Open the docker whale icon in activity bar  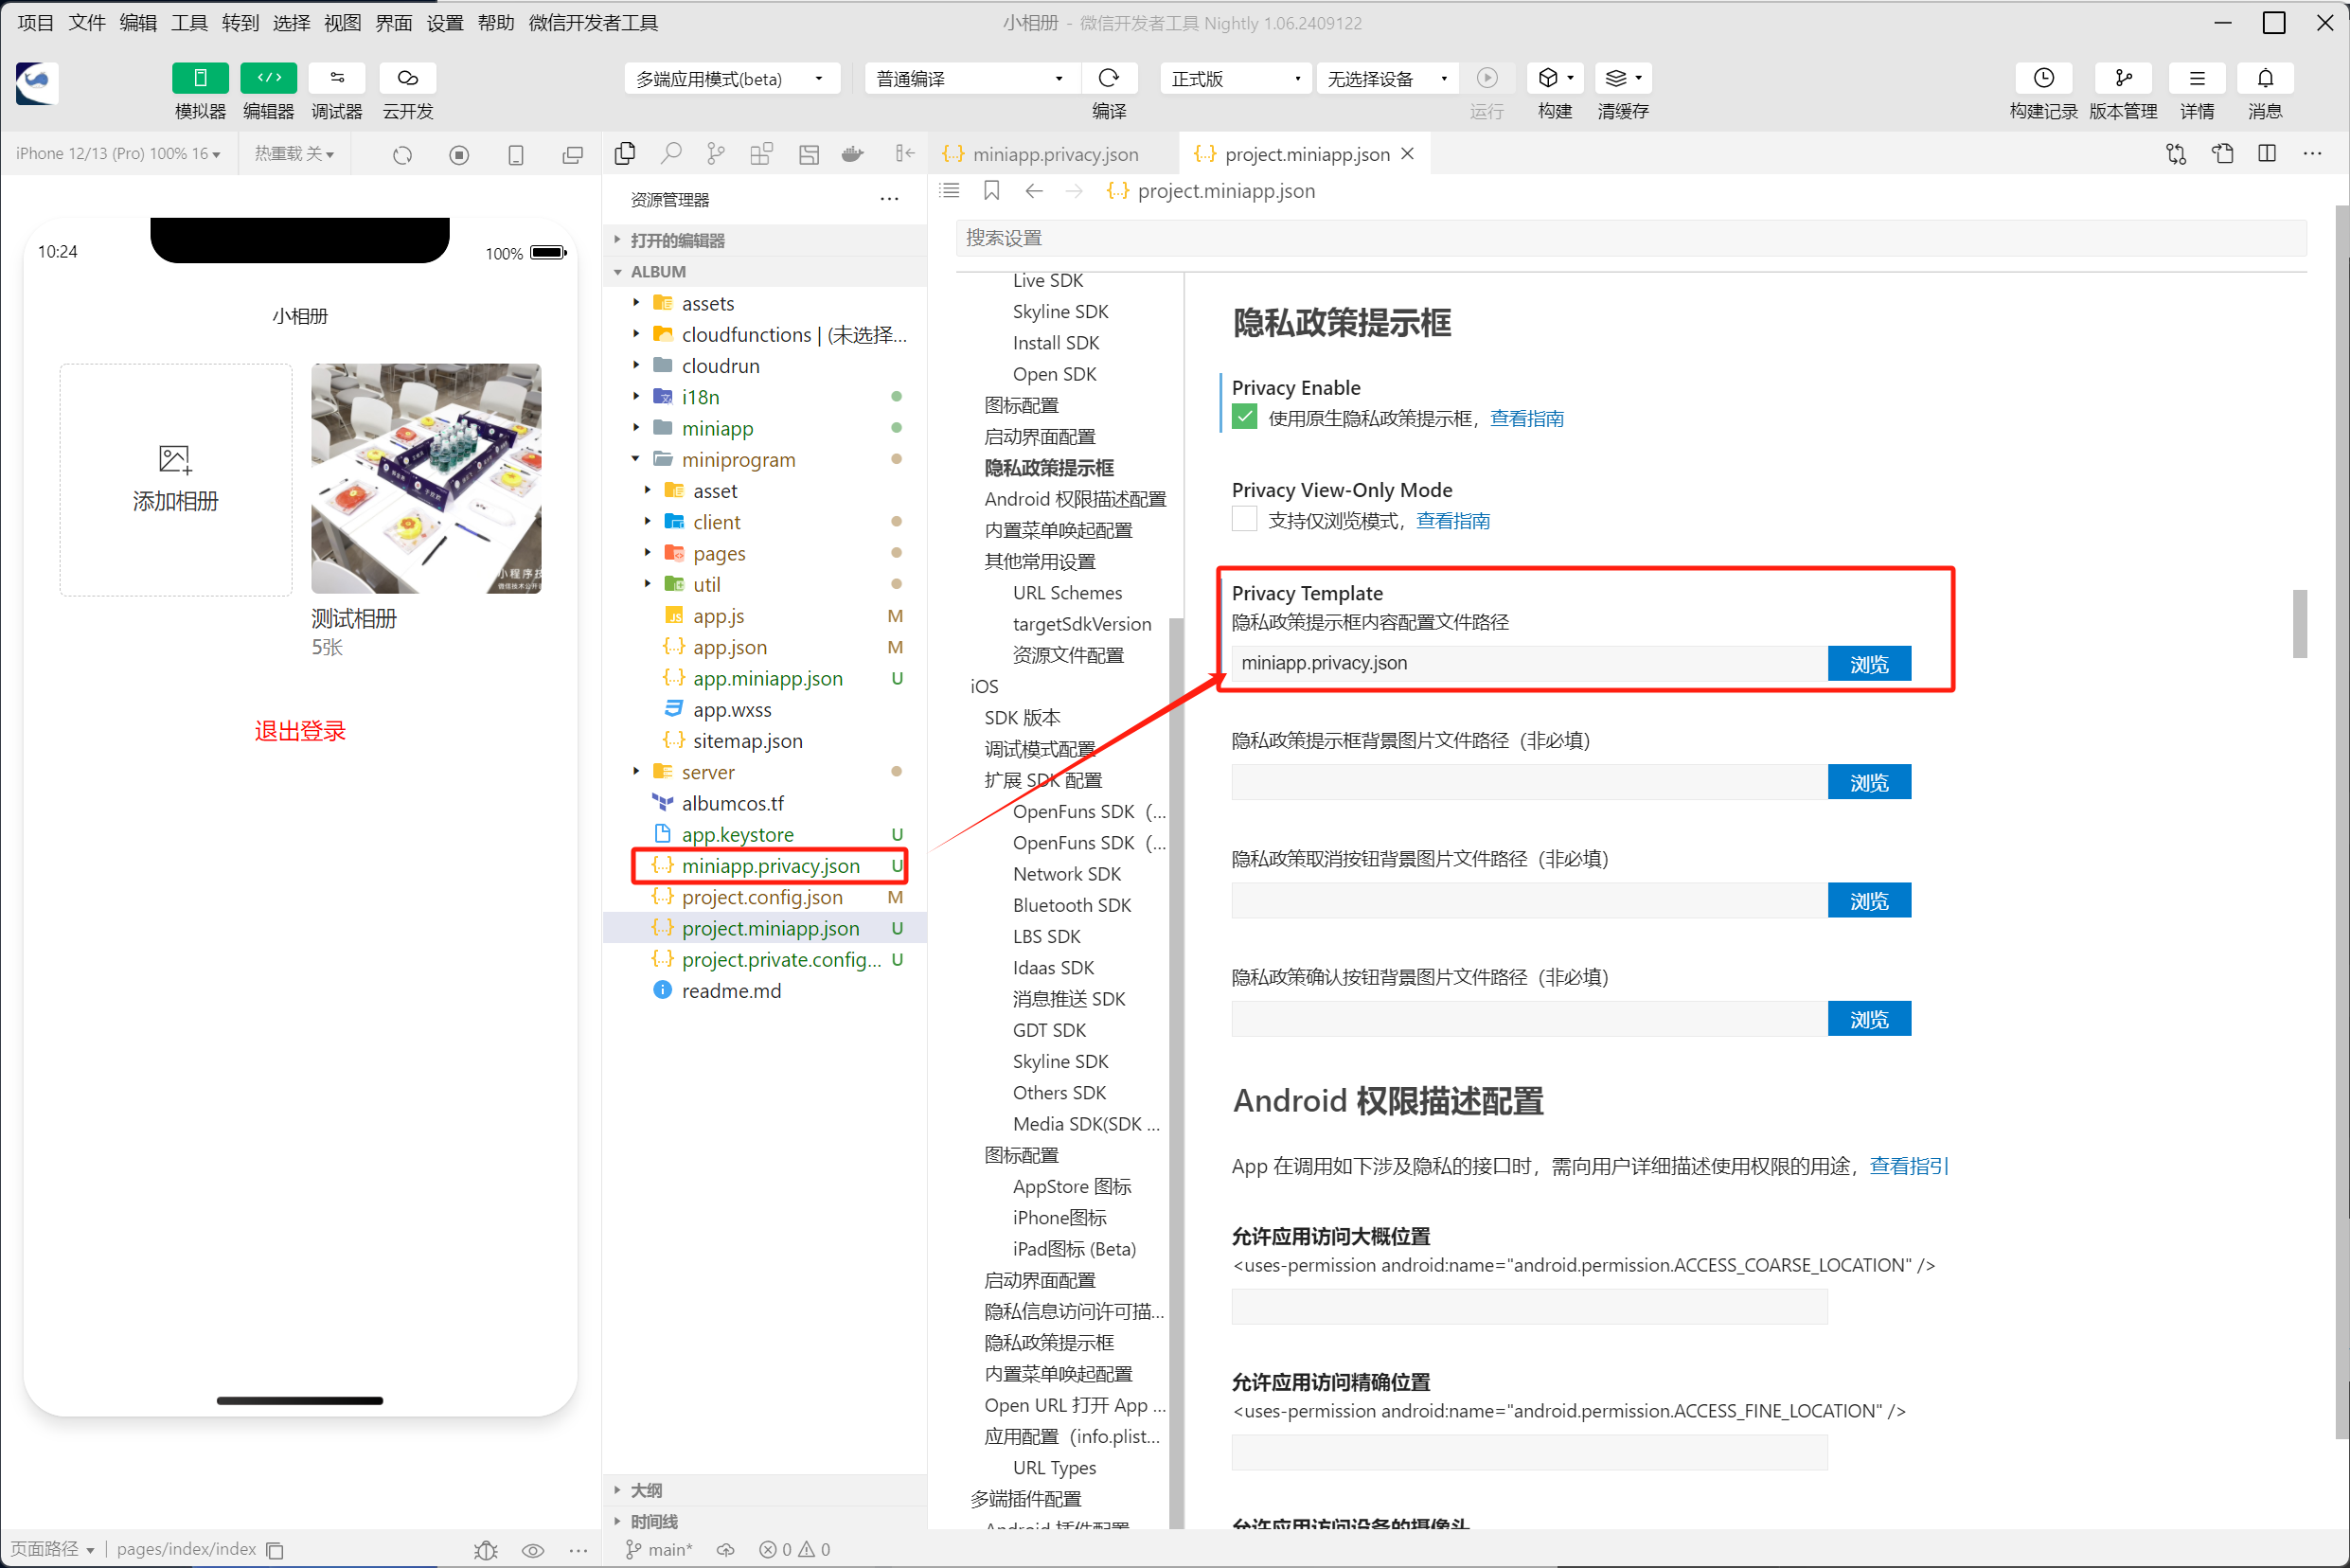click(853, 153)
